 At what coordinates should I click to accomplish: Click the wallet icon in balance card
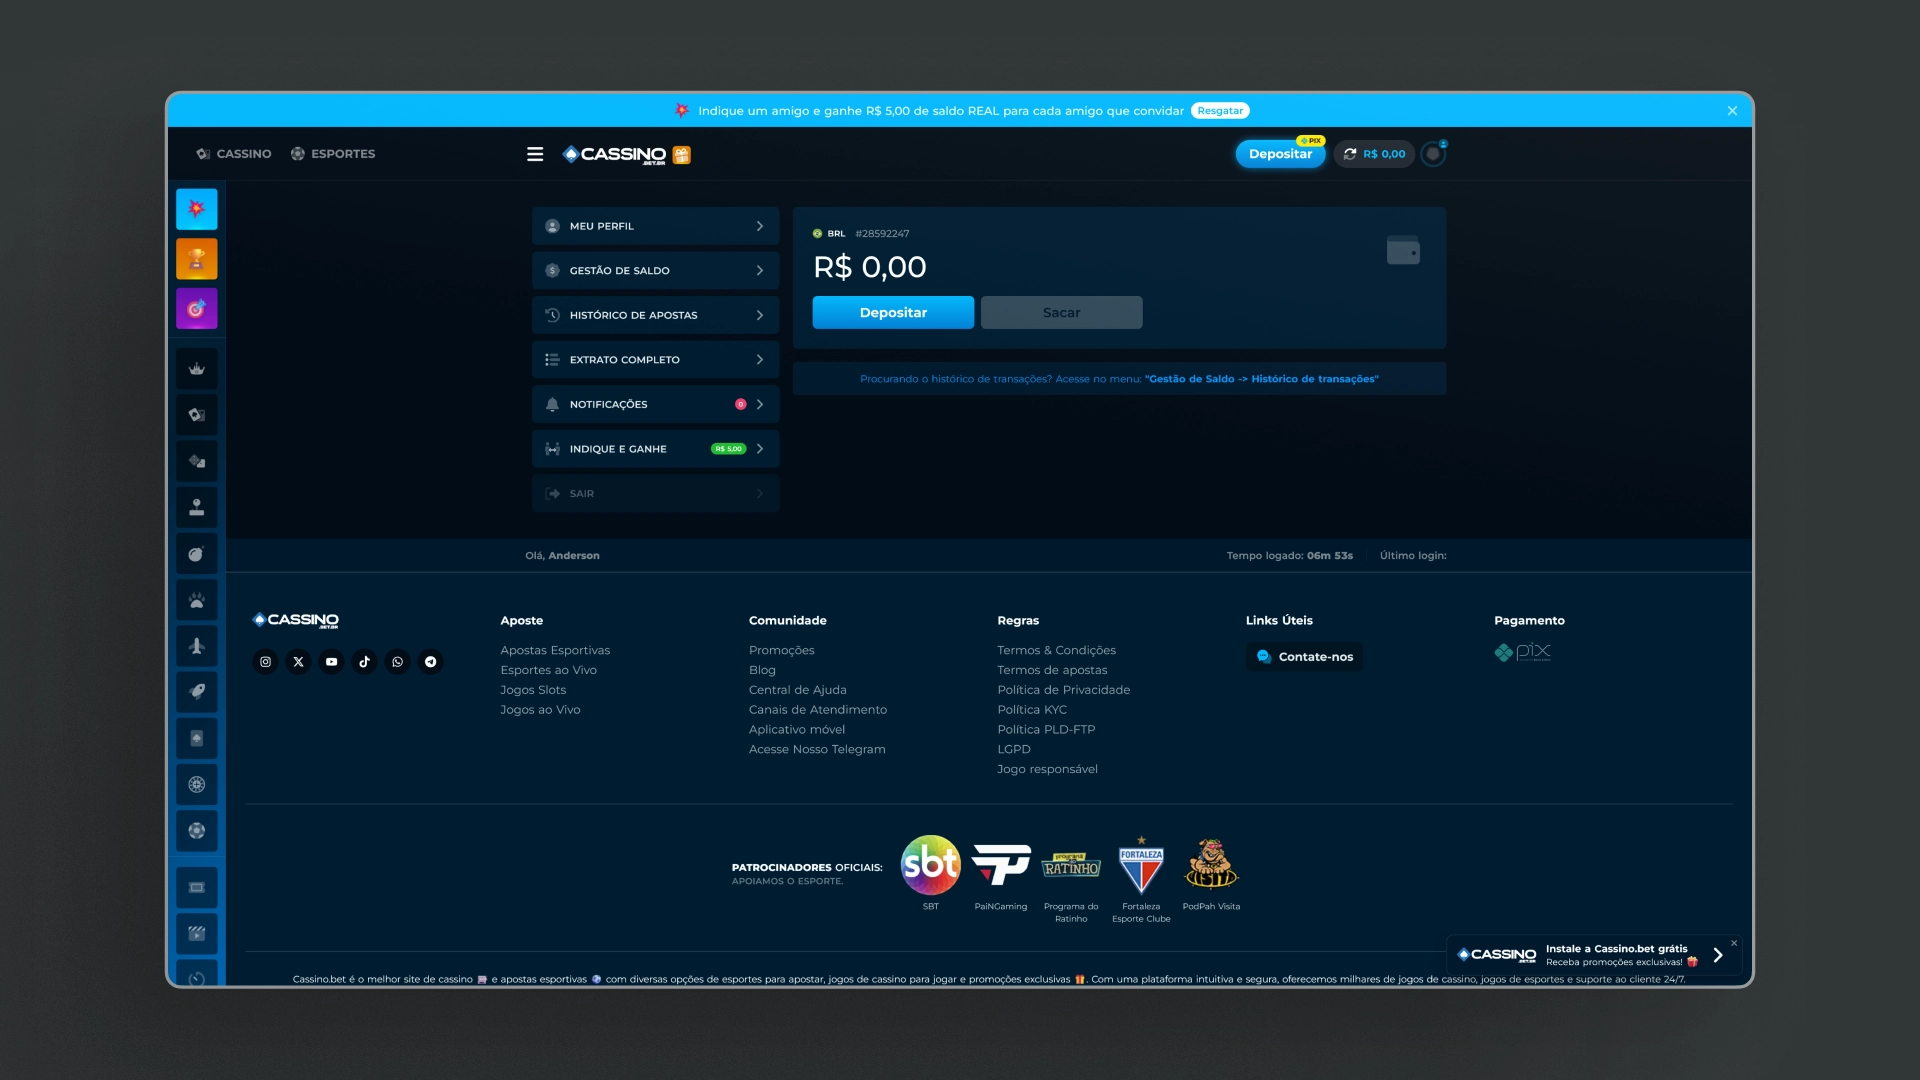(1403, 250)
